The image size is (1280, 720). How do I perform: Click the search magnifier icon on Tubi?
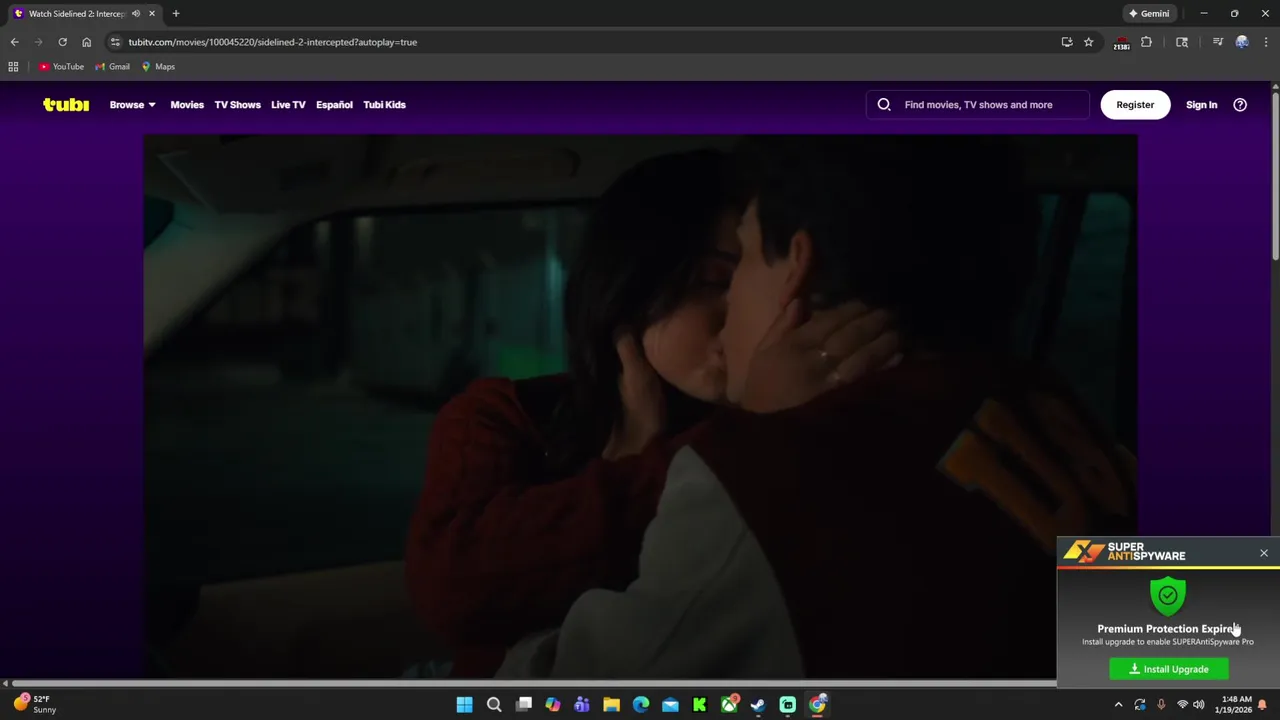point(884,104)
